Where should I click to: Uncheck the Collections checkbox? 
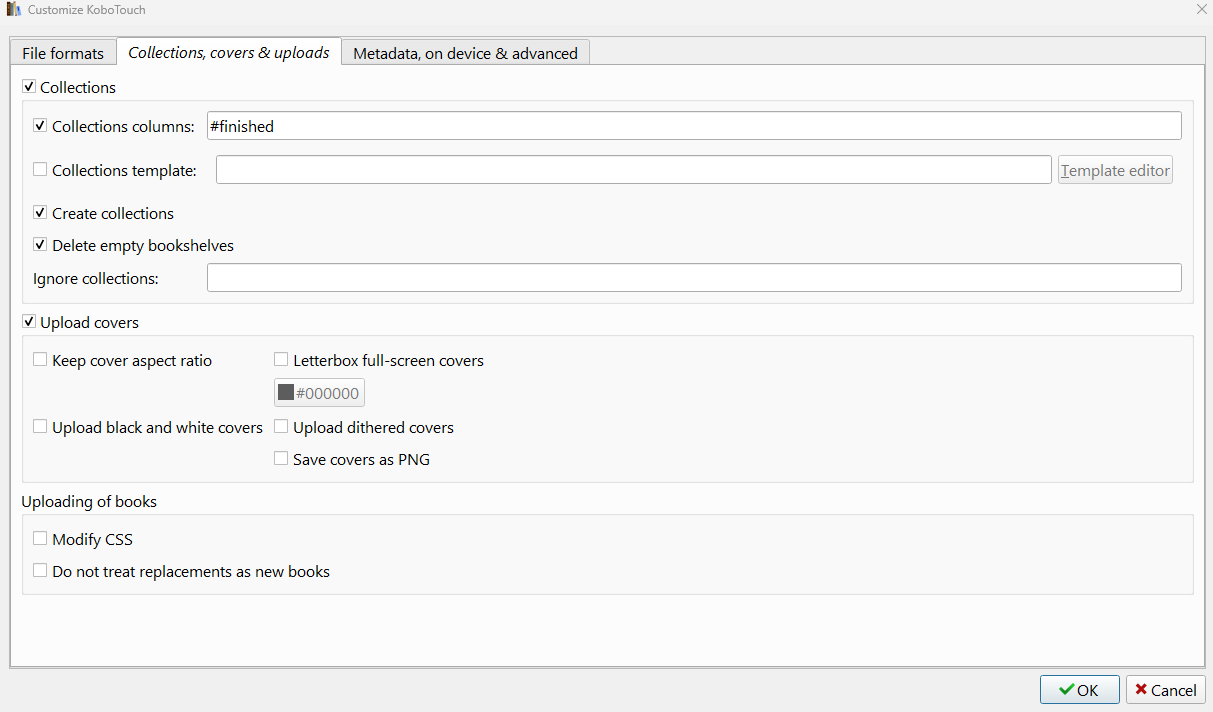click(x=29, y=87)
